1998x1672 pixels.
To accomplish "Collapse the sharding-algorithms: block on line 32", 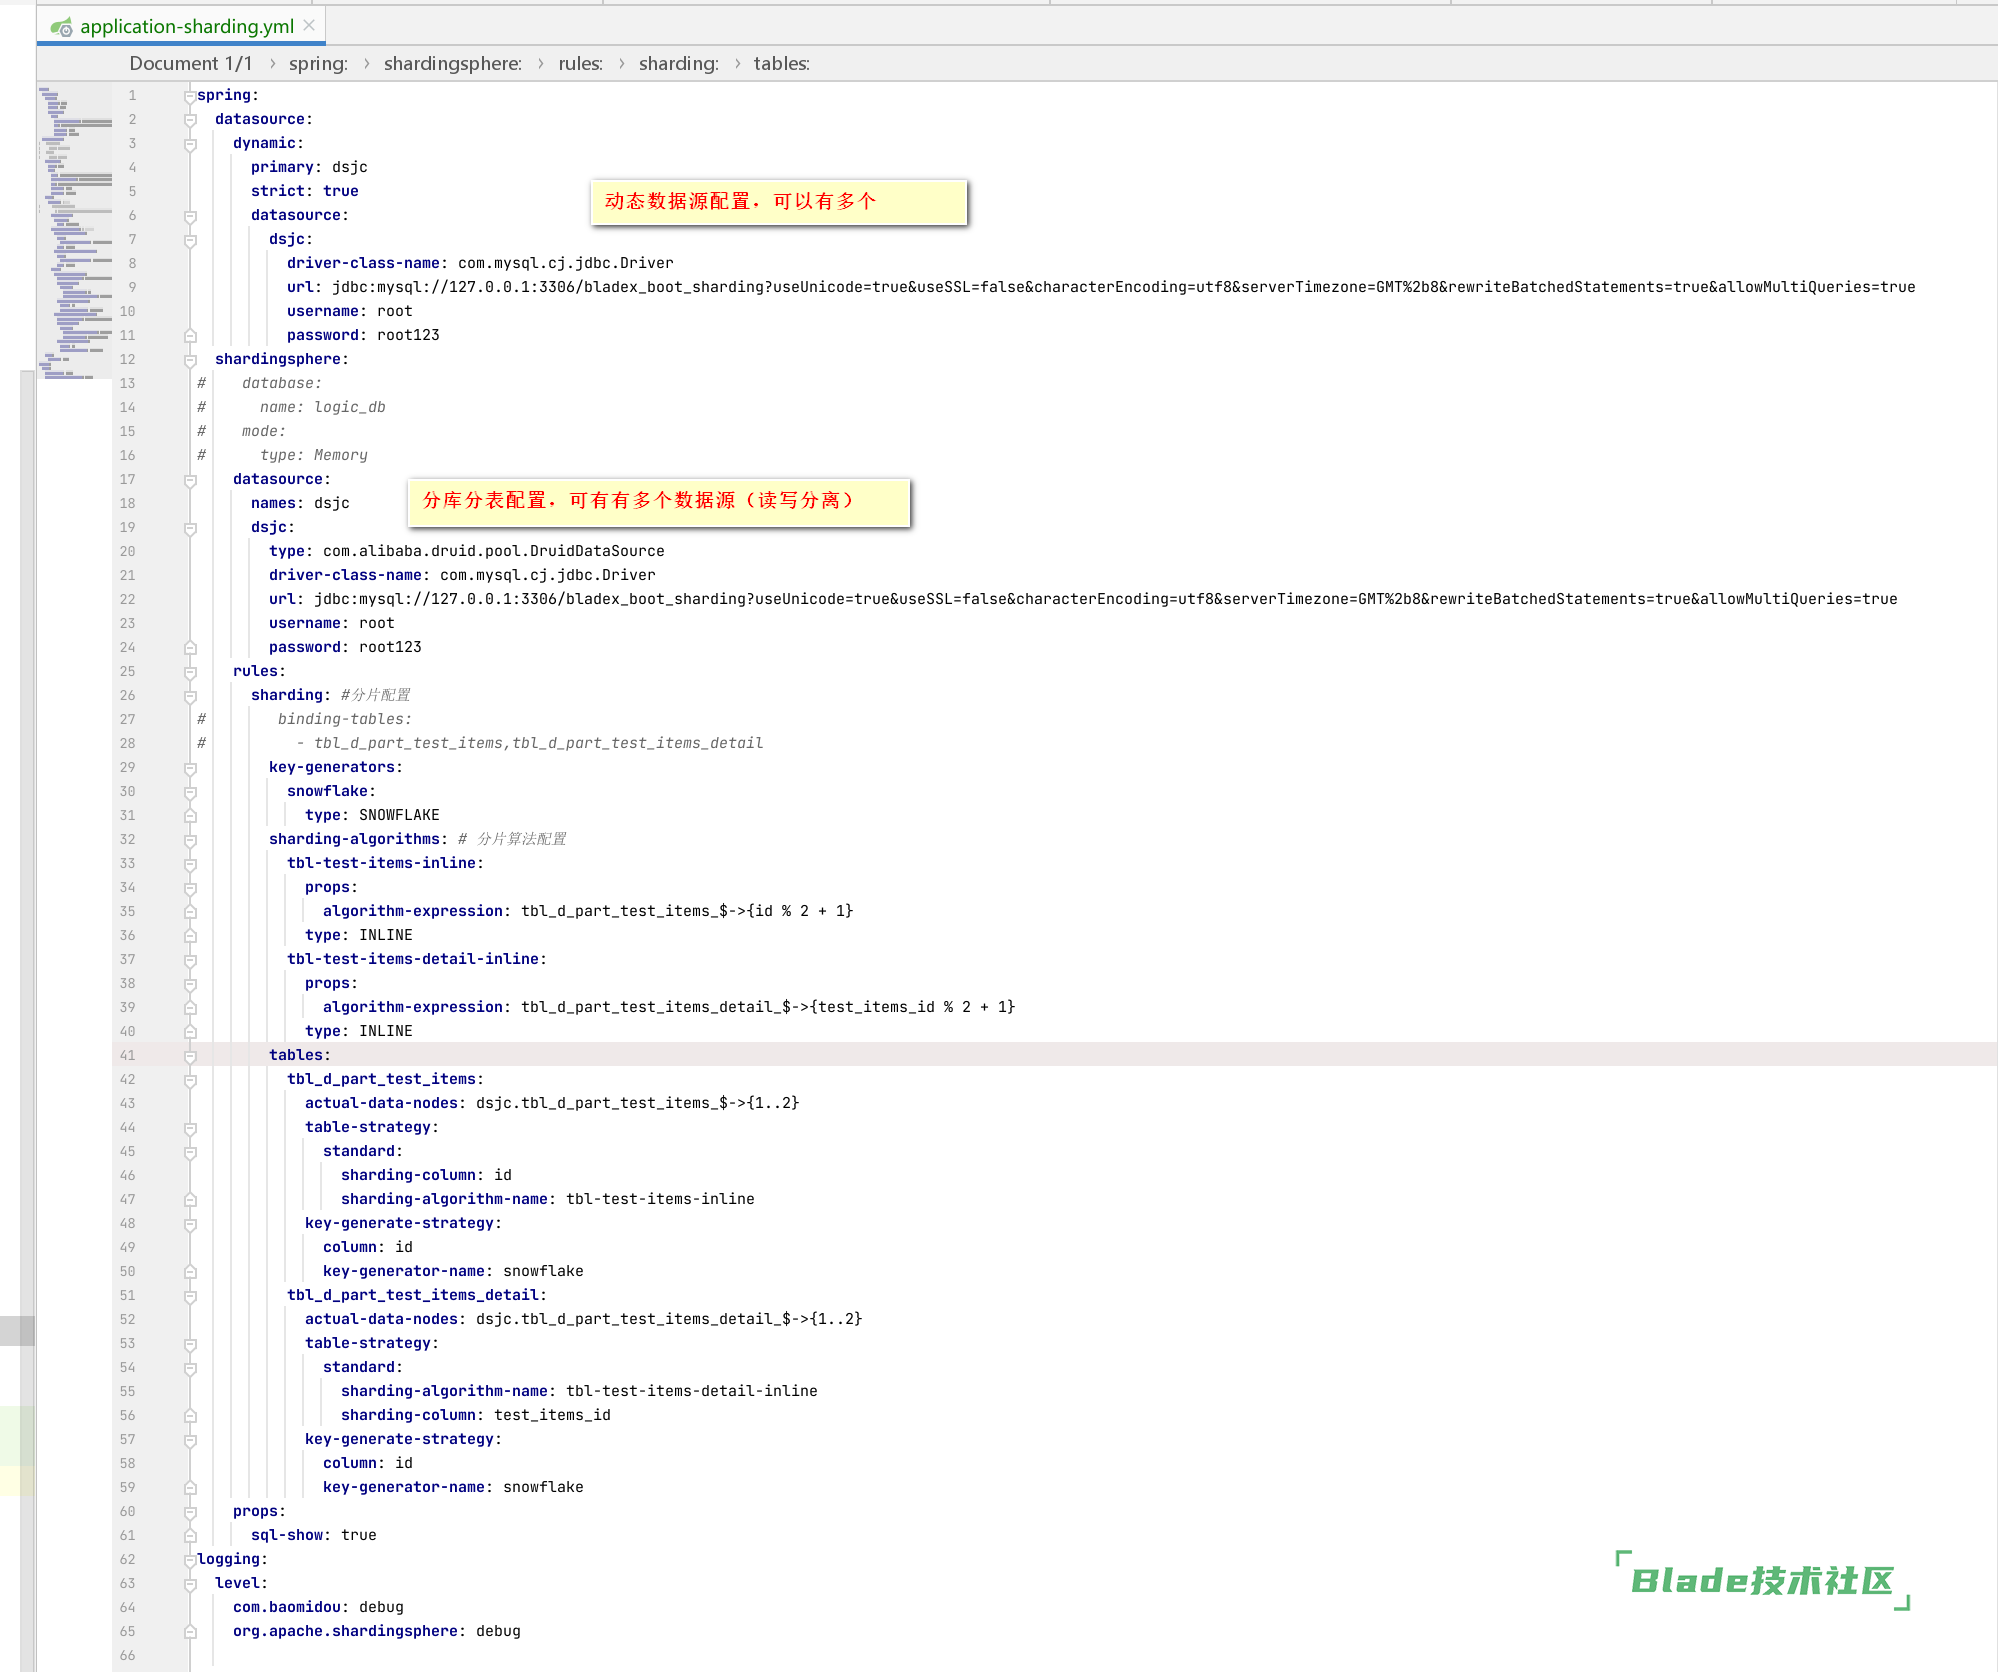I will click(190, 840).
